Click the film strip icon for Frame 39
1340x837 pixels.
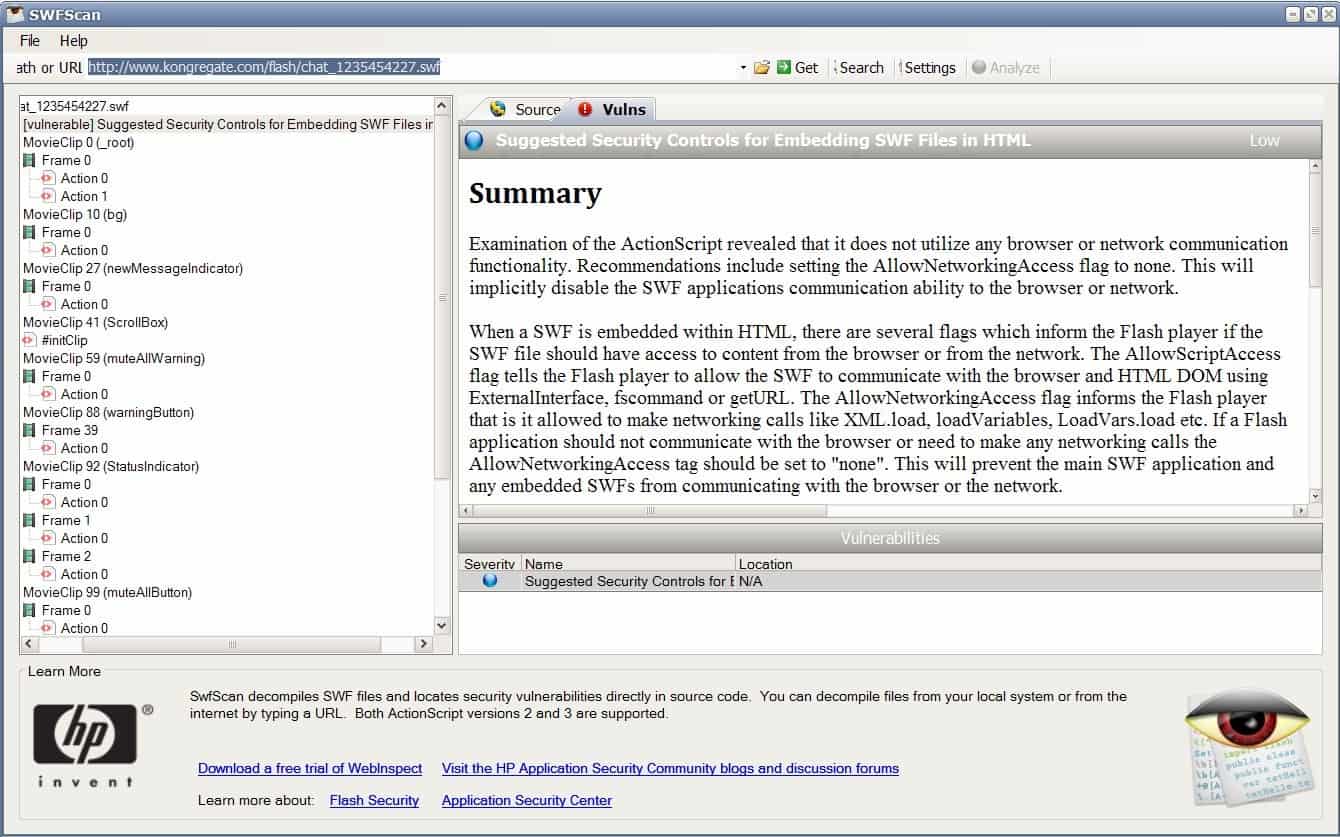(x=29, y=430)
